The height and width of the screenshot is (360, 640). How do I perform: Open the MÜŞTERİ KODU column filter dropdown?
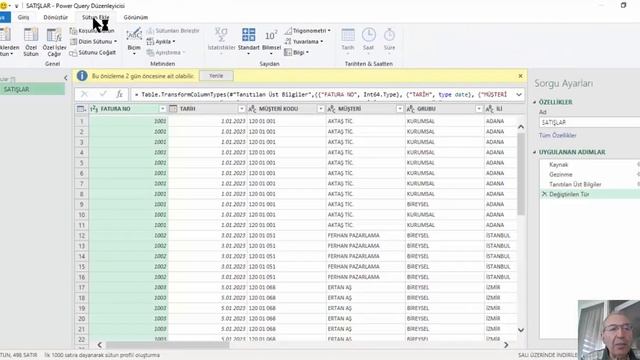click(321, 109)
